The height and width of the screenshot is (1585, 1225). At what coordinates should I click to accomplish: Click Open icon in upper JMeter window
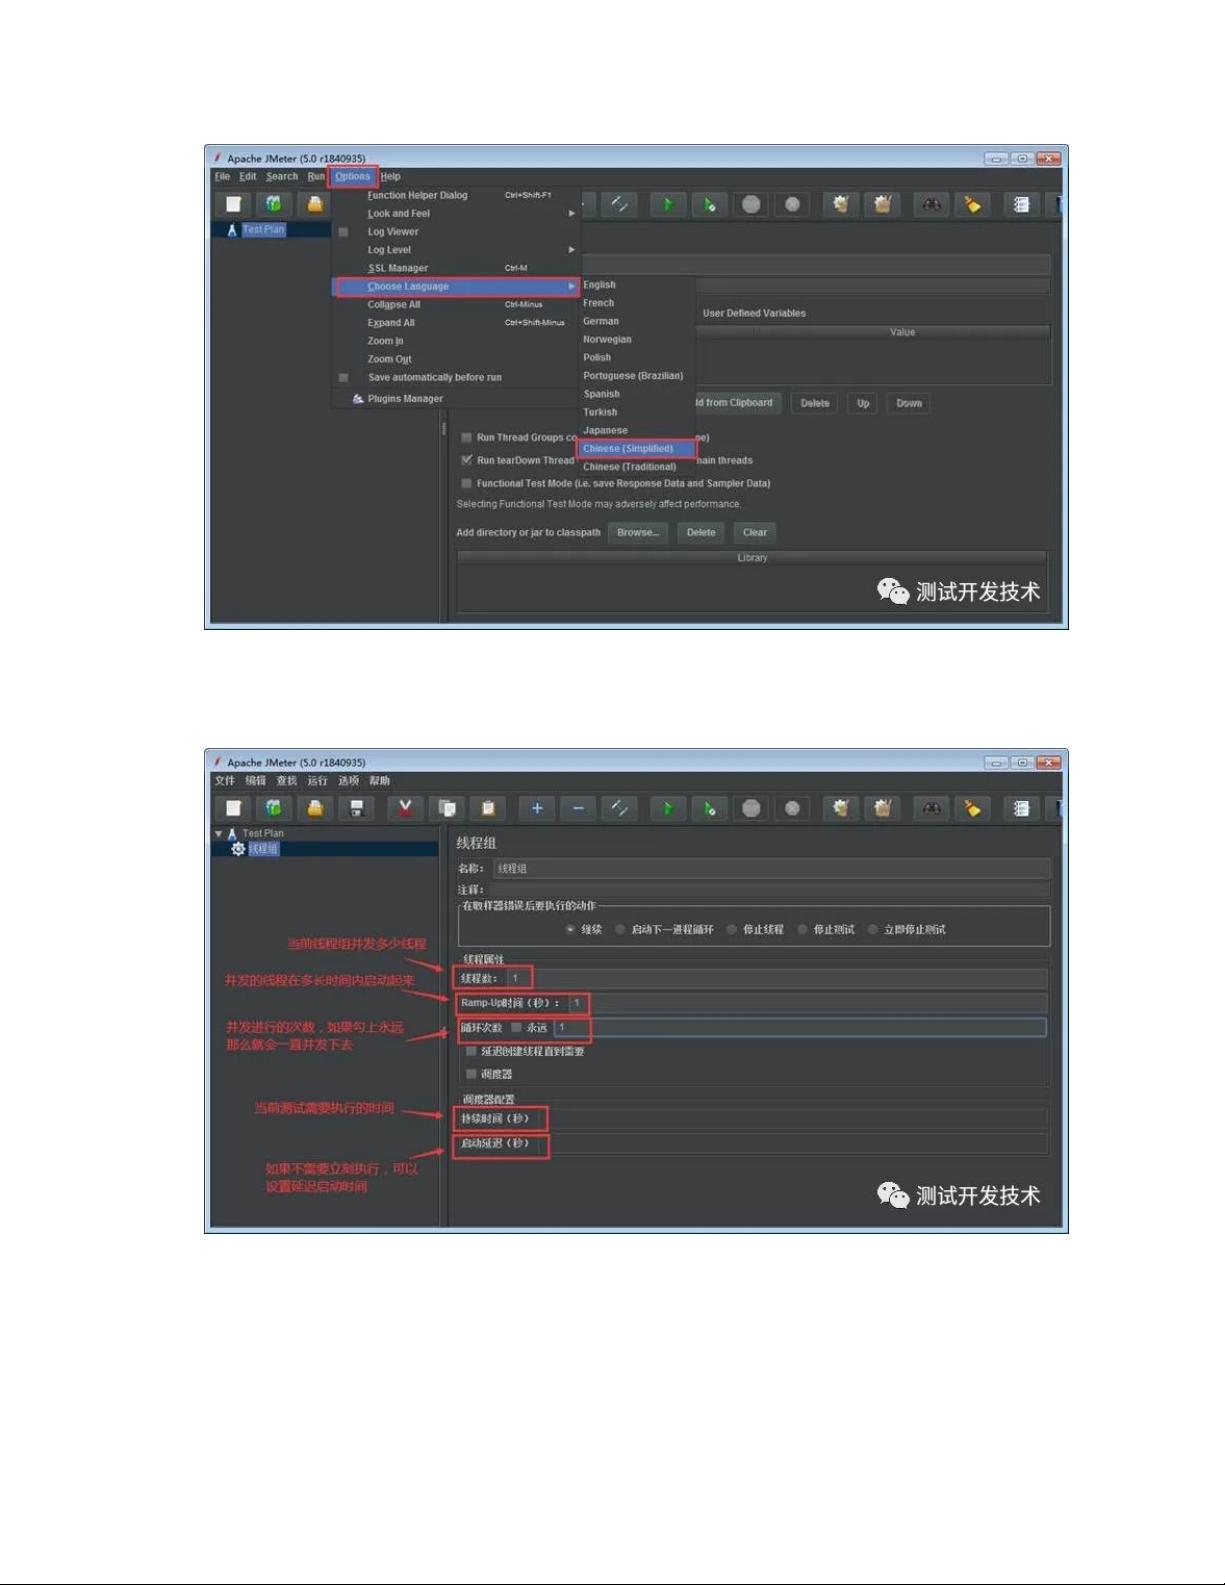[315, 204]
